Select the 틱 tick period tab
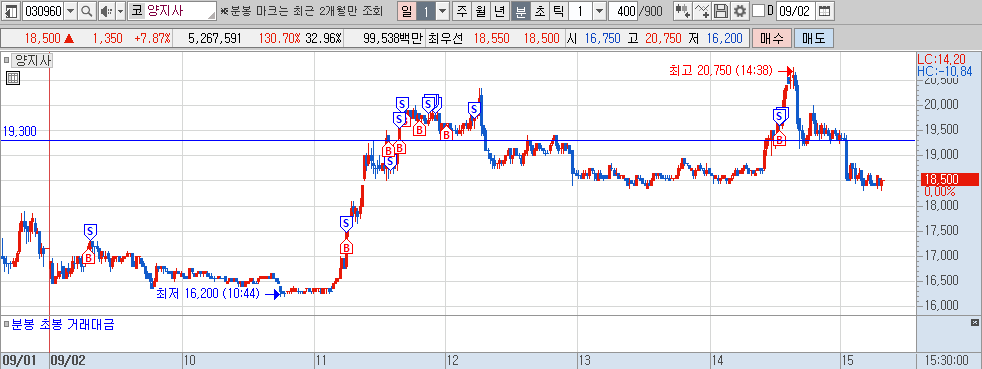The width and height of the screenshot is (982, 369). click(x=559, y=11)
